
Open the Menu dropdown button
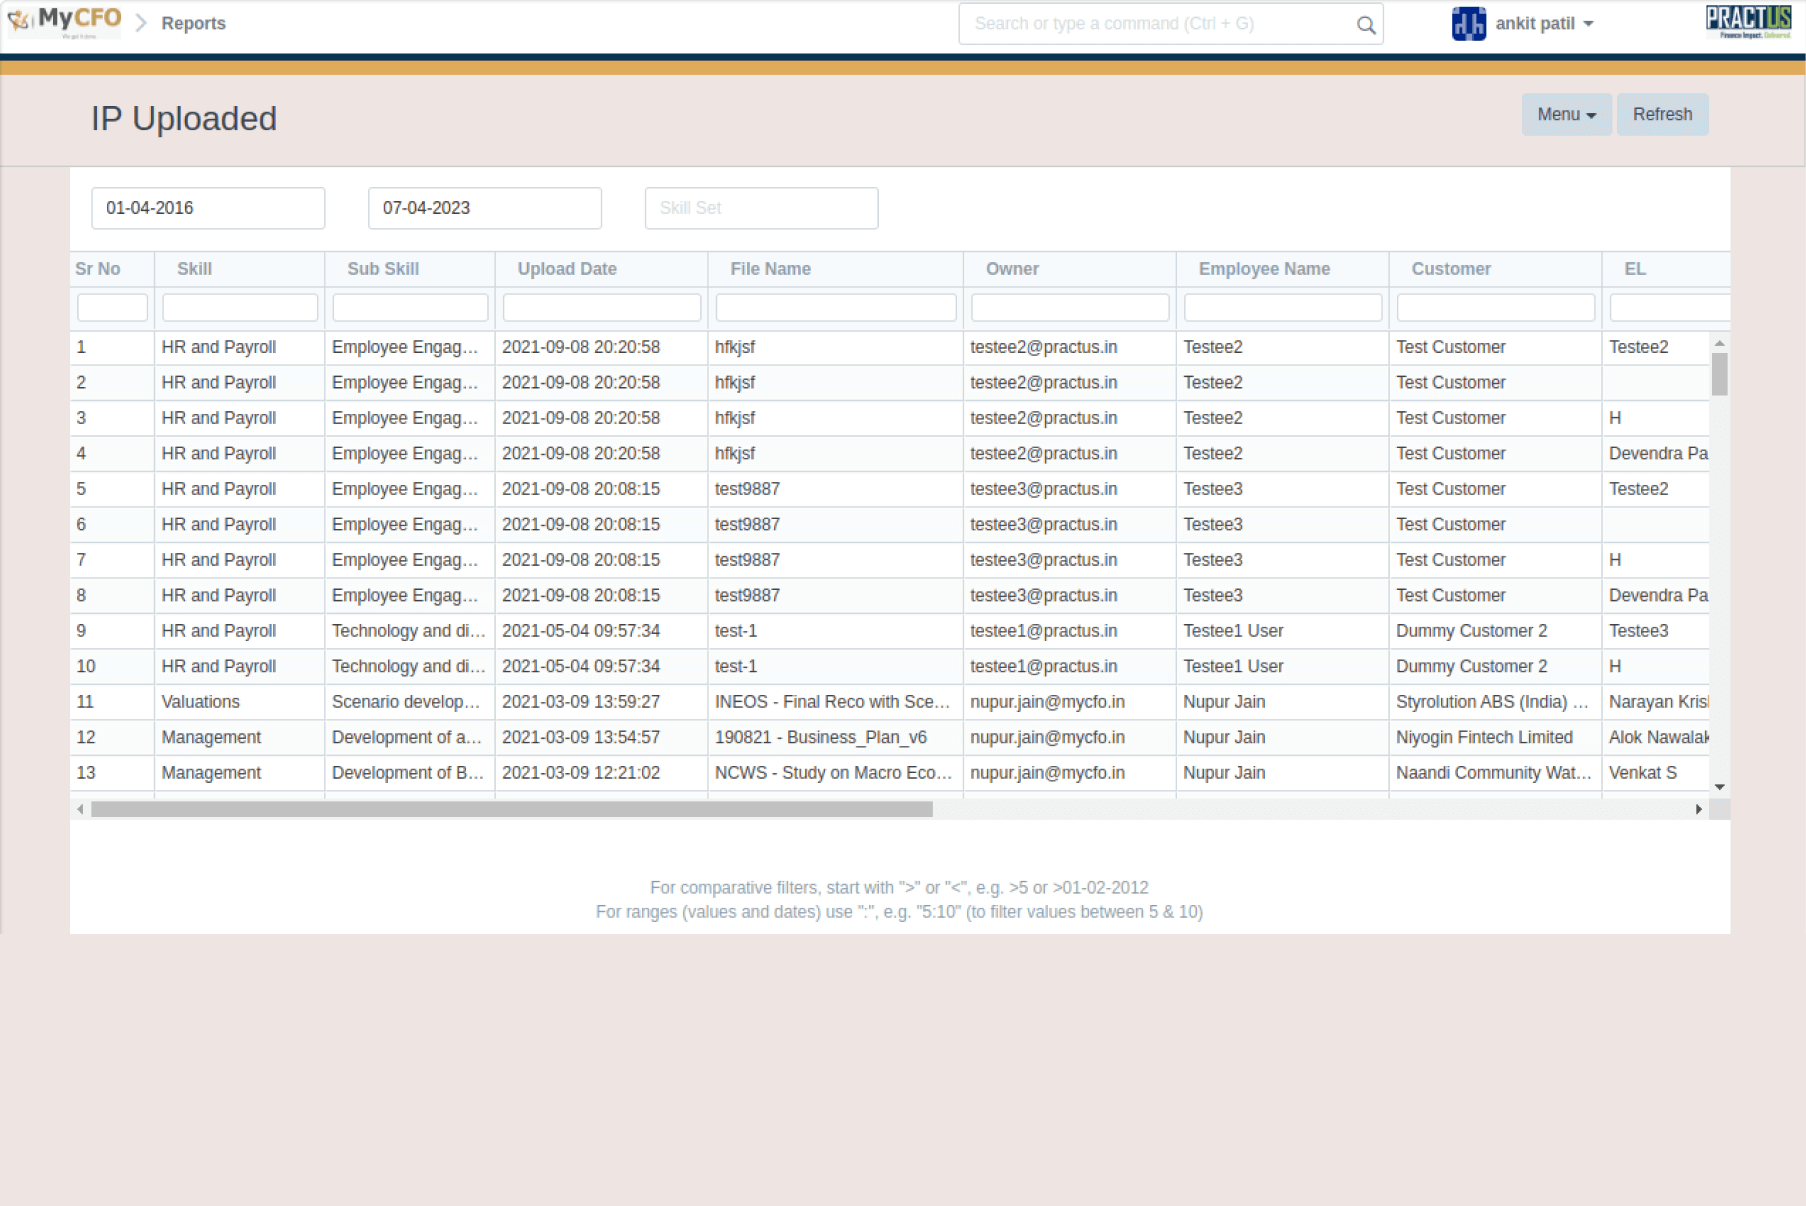point(1565,115)
